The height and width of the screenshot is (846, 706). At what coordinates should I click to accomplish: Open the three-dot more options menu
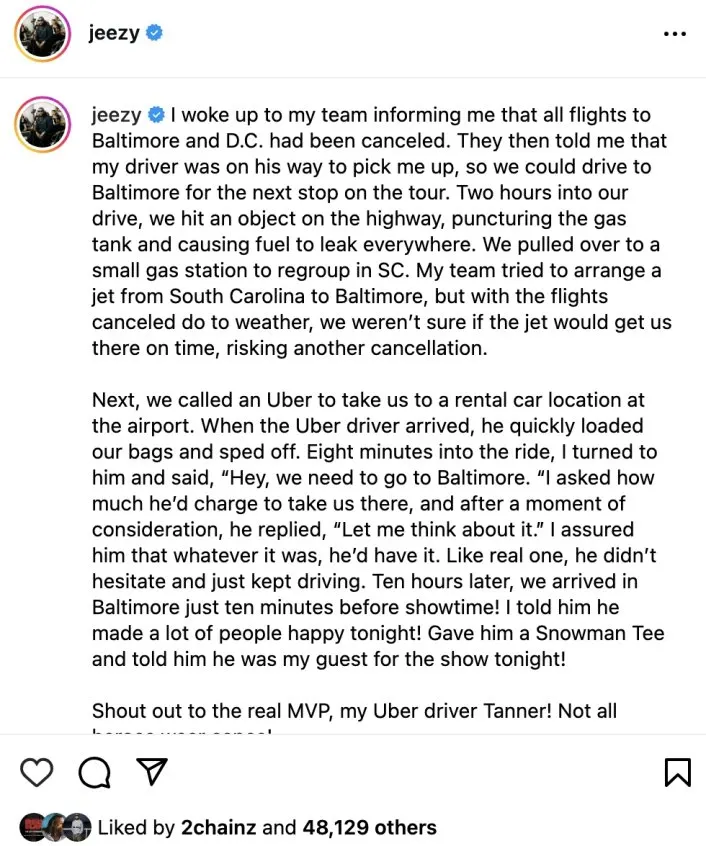(x=675, y=34)
